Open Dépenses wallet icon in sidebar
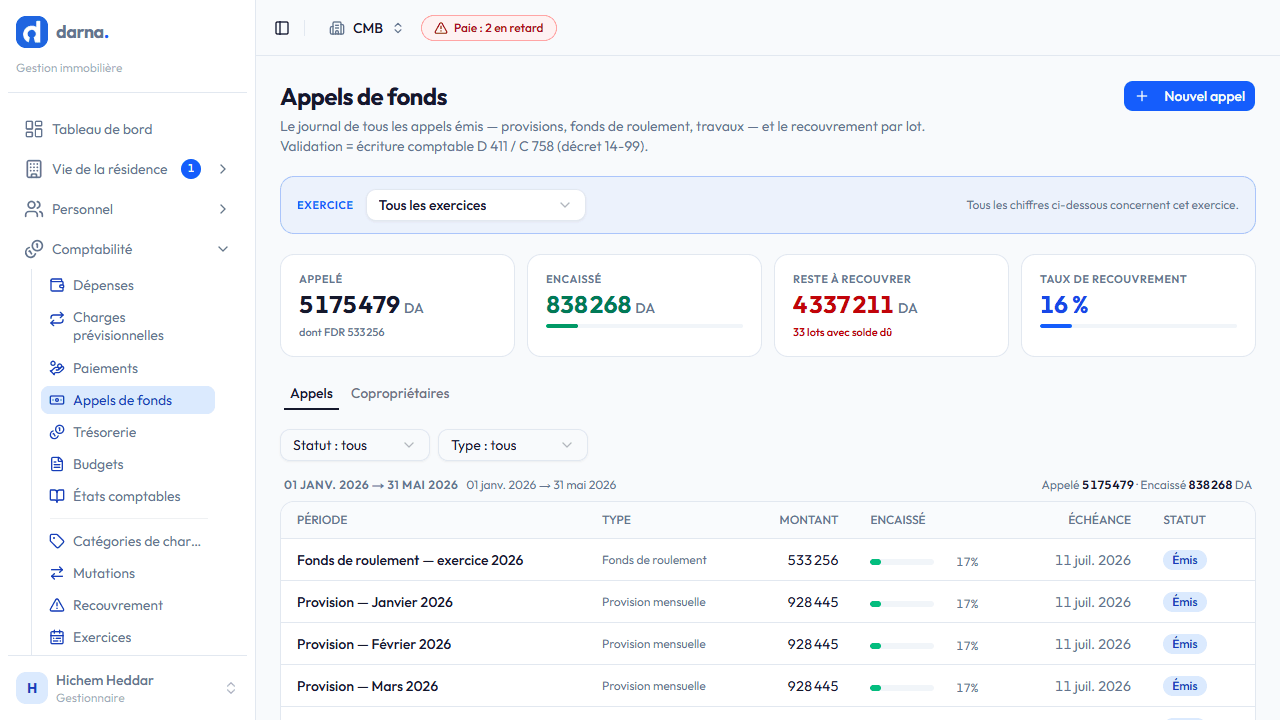Image resolution: width=1280 pixels, height=720 pixels. [x=57, y=285]
